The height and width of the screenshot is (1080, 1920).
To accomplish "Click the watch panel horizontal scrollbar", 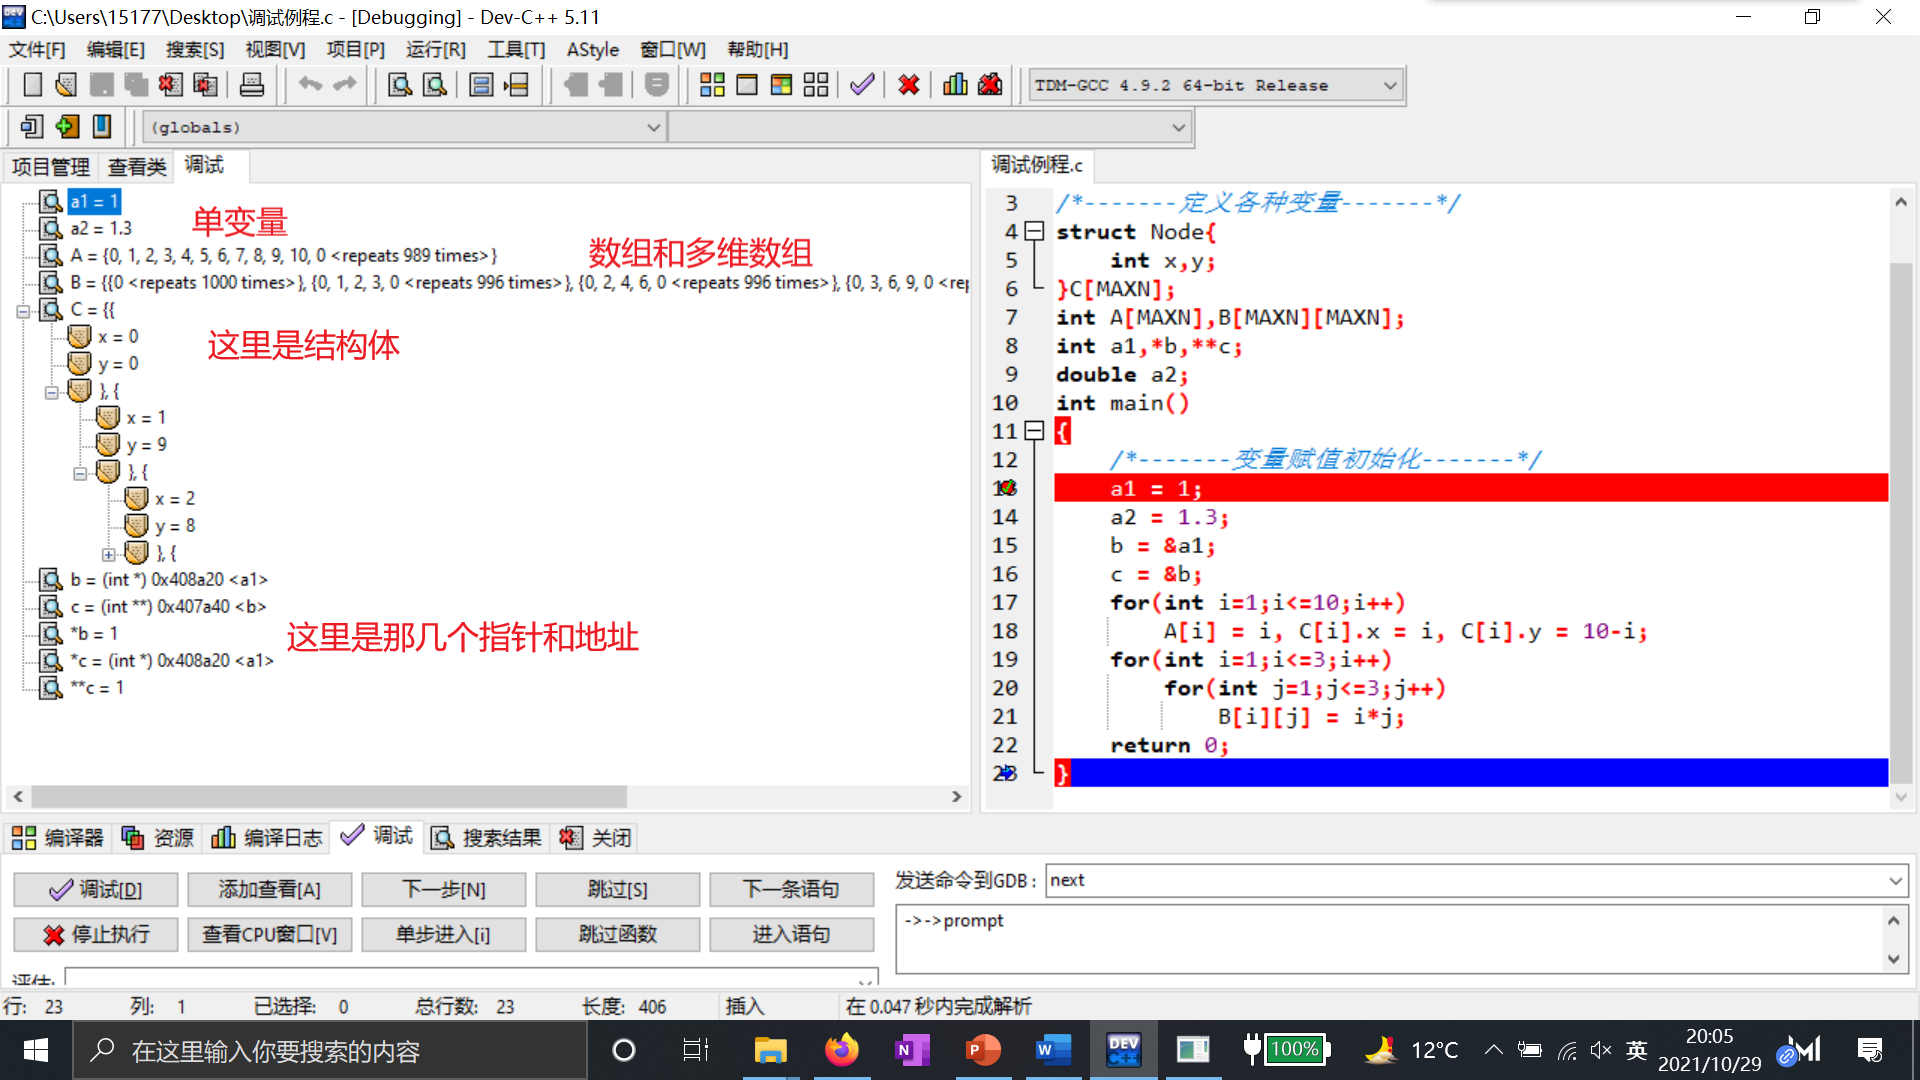I will click(x=330, y=797).
